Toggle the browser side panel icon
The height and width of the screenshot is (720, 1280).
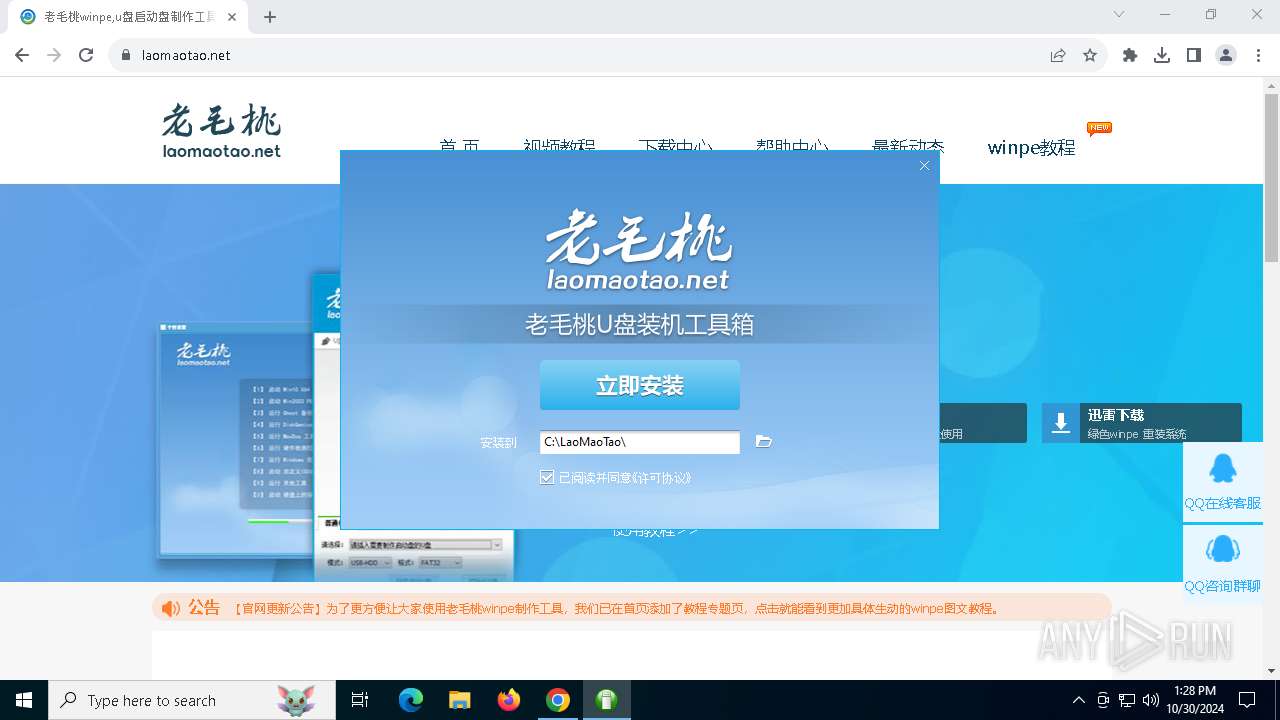click(x=1194, y=55)
